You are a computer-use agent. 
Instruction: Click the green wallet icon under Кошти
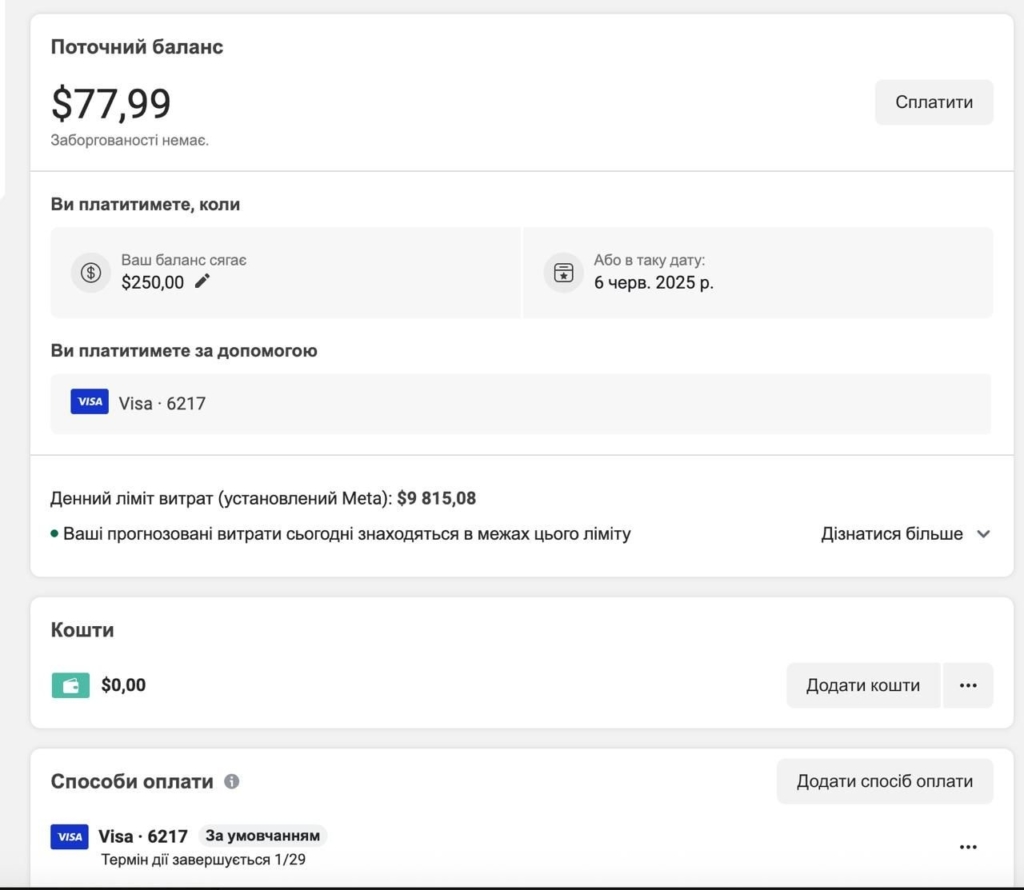coord(70,686)
